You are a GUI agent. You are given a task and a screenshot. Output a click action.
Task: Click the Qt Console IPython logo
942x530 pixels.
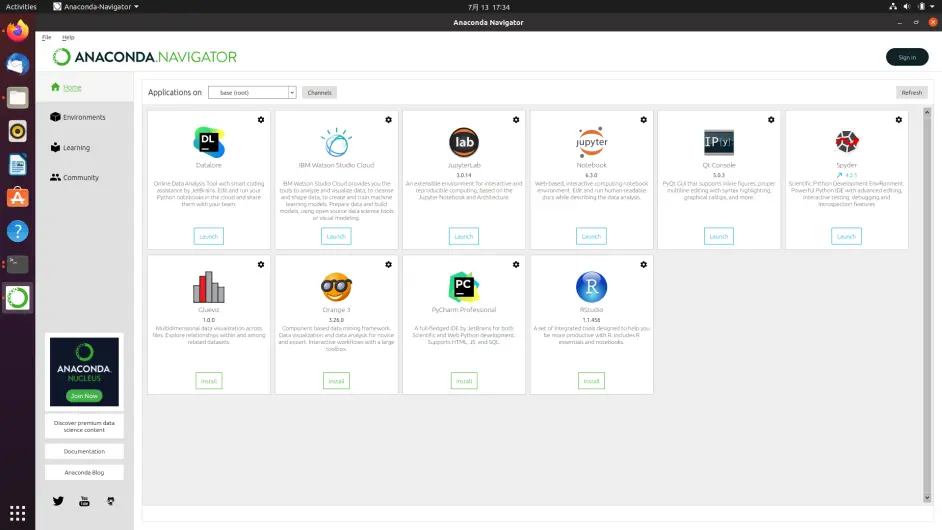(x=719, y=142)
